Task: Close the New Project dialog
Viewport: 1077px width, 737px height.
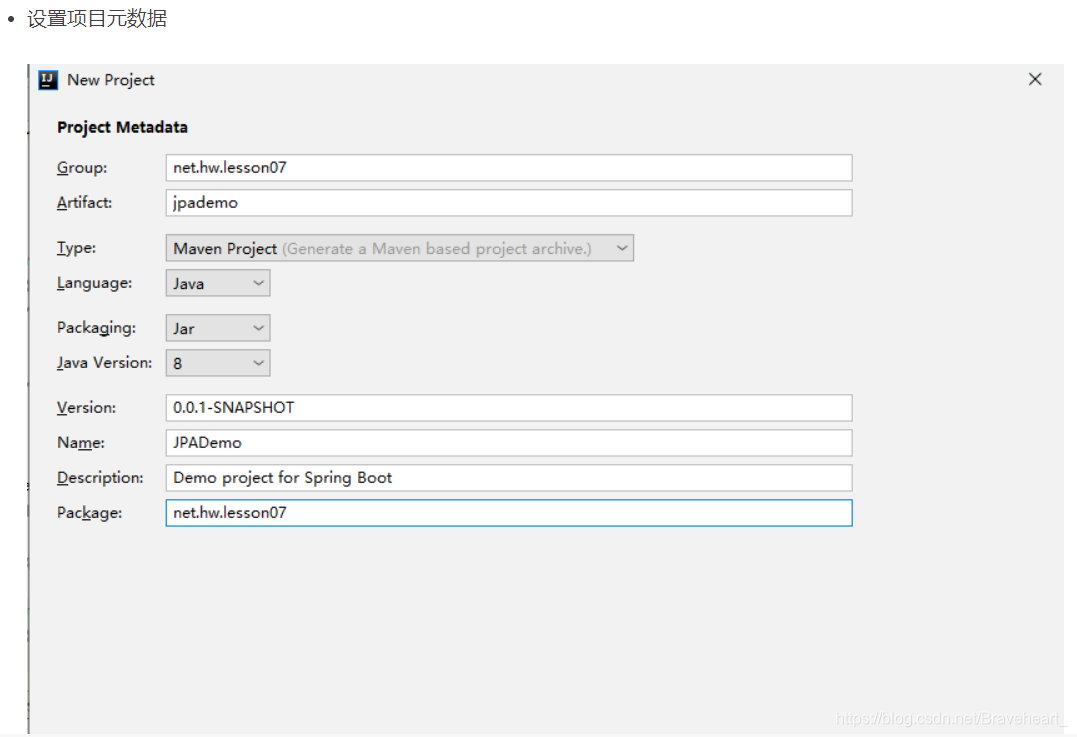Action: 1034,79
